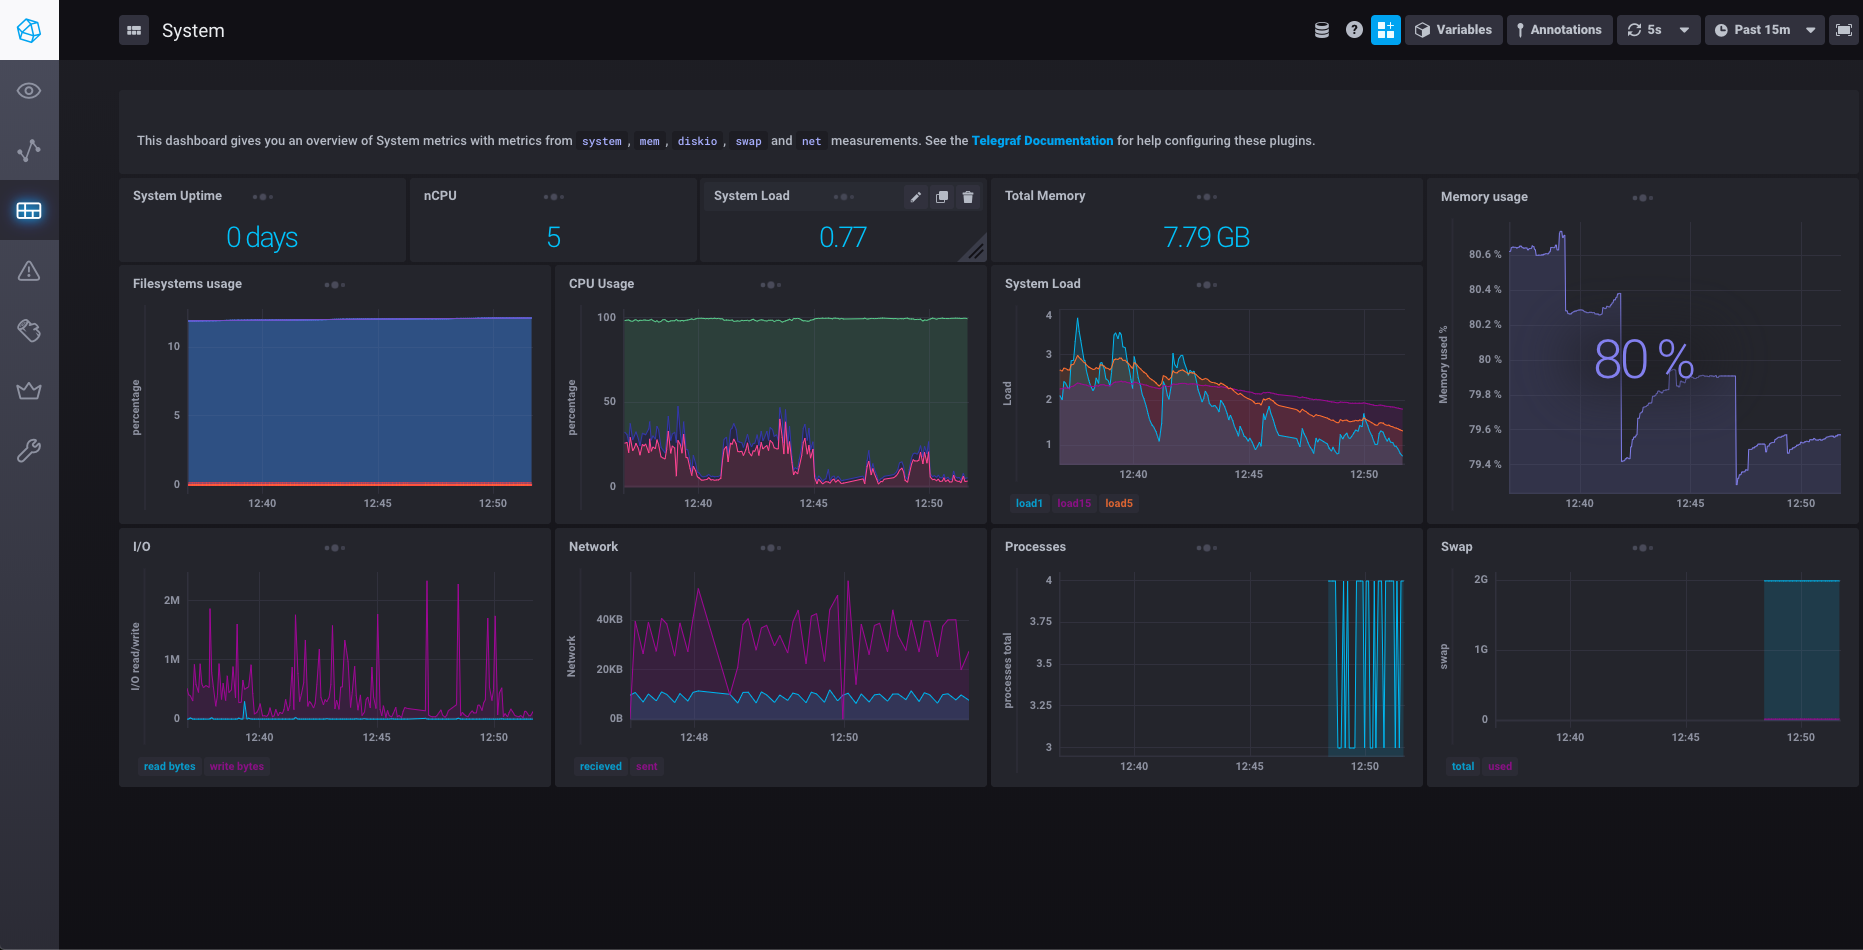Click the 0.77 system load value
The height and width of the screenshot is (950, 1863).
(843, 237)
